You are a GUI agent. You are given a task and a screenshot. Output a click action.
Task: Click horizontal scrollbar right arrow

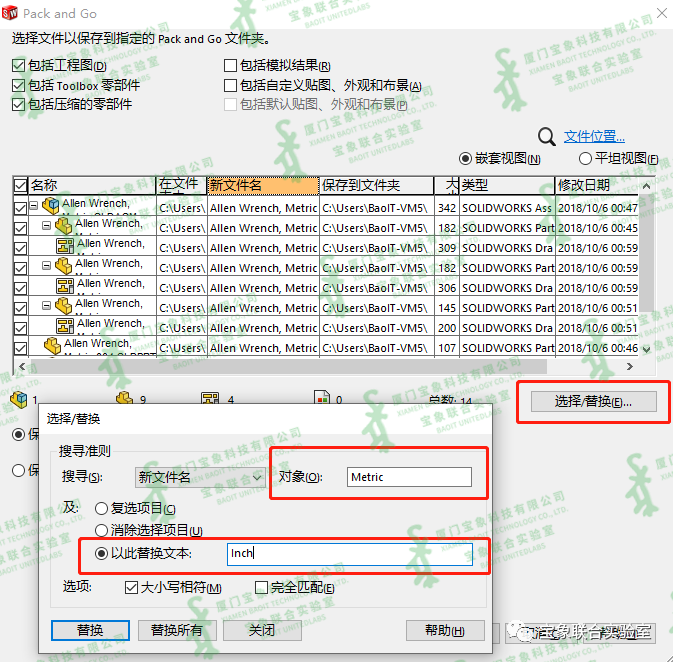pos(630,366)
